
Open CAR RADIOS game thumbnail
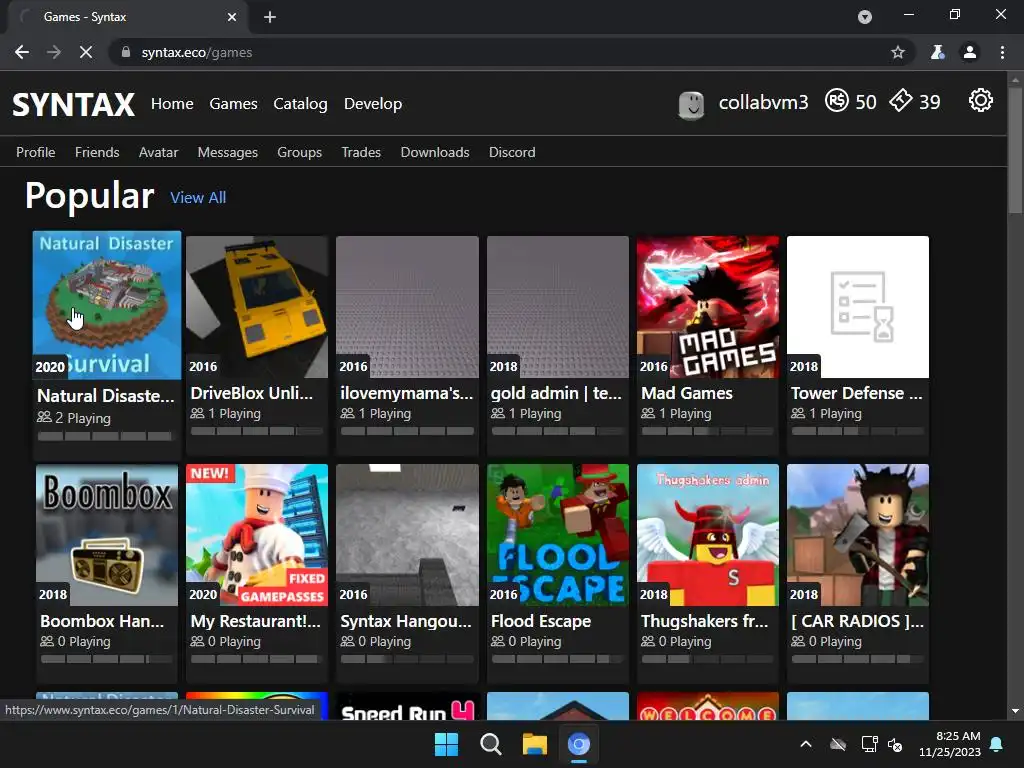click(x=857, y=535)
